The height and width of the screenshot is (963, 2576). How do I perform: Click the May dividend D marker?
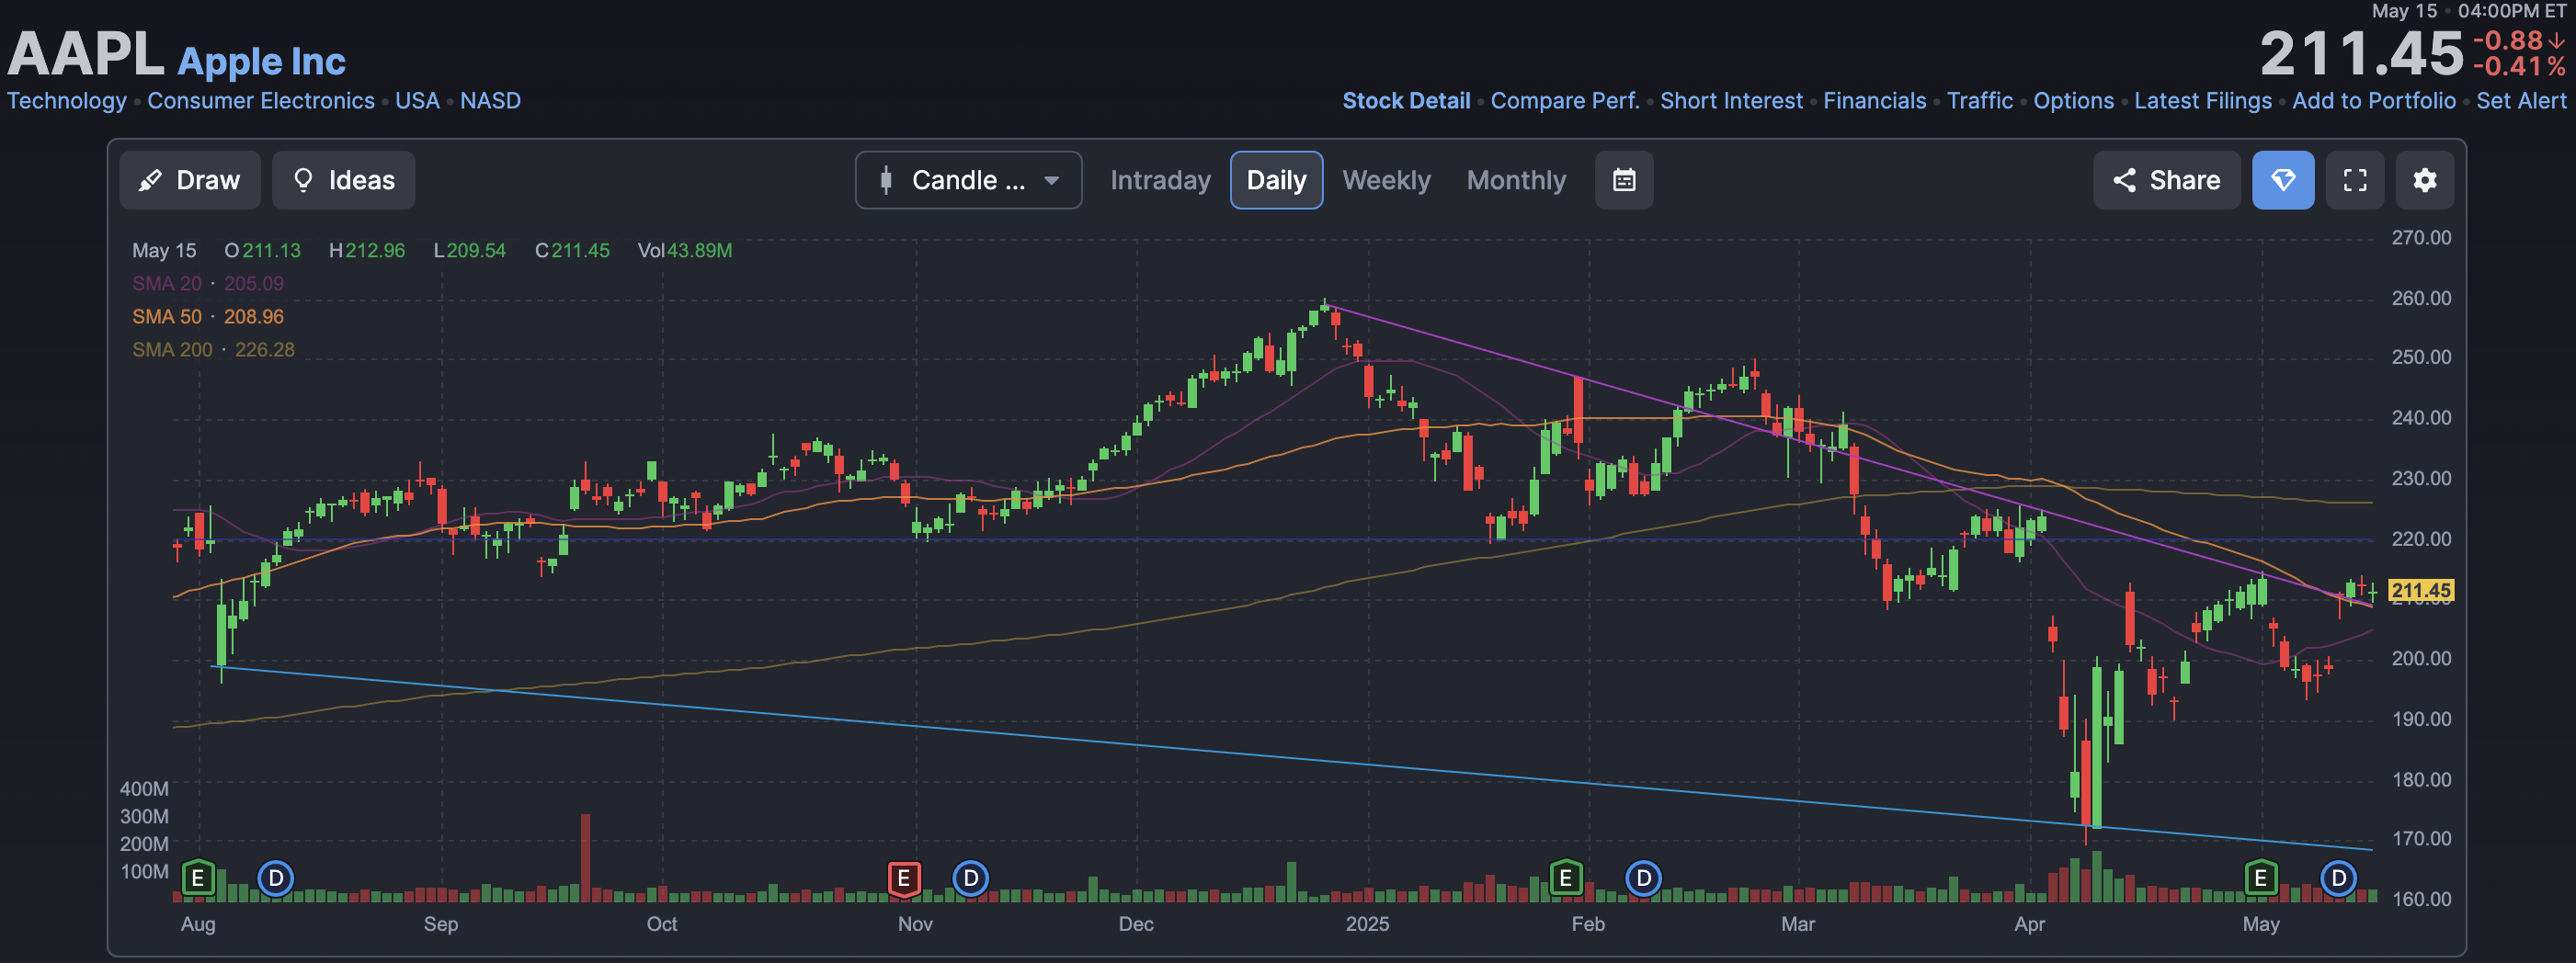click(2338, 879)
